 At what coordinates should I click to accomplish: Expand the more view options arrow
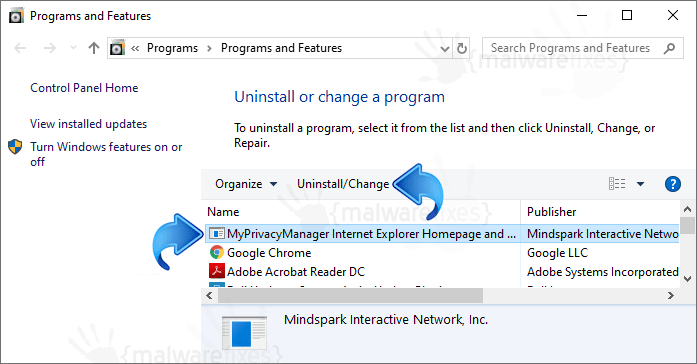tap(641, 184)
